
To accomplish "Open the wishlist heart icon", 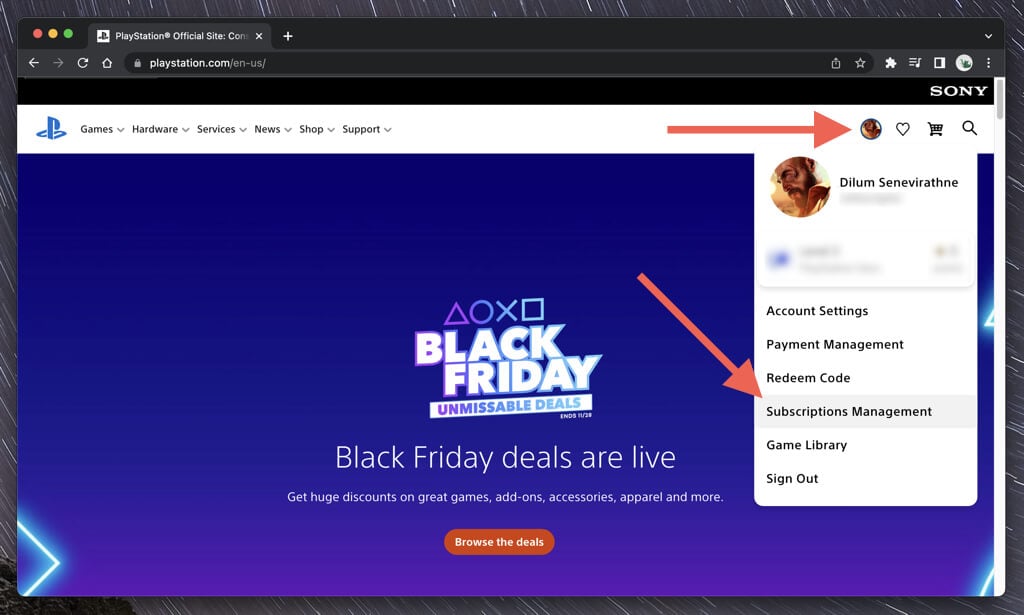I will (x=903, y=129).
